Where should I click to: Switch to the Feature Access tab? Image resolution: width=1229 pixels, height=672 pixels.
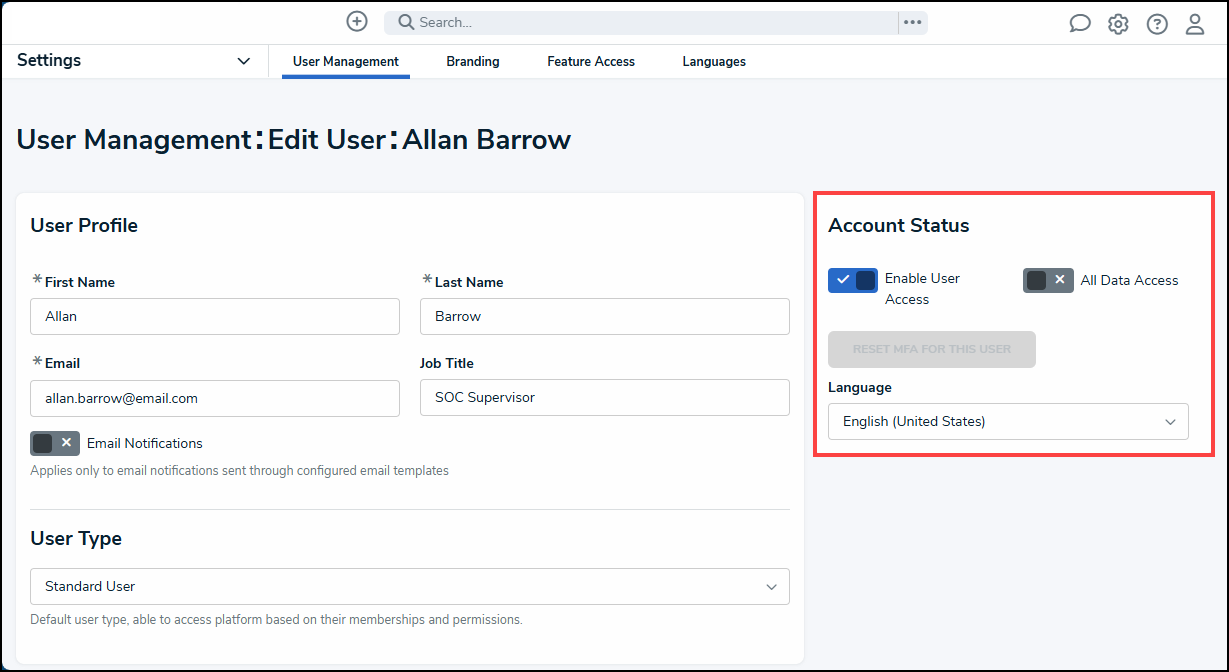[591, 62]
